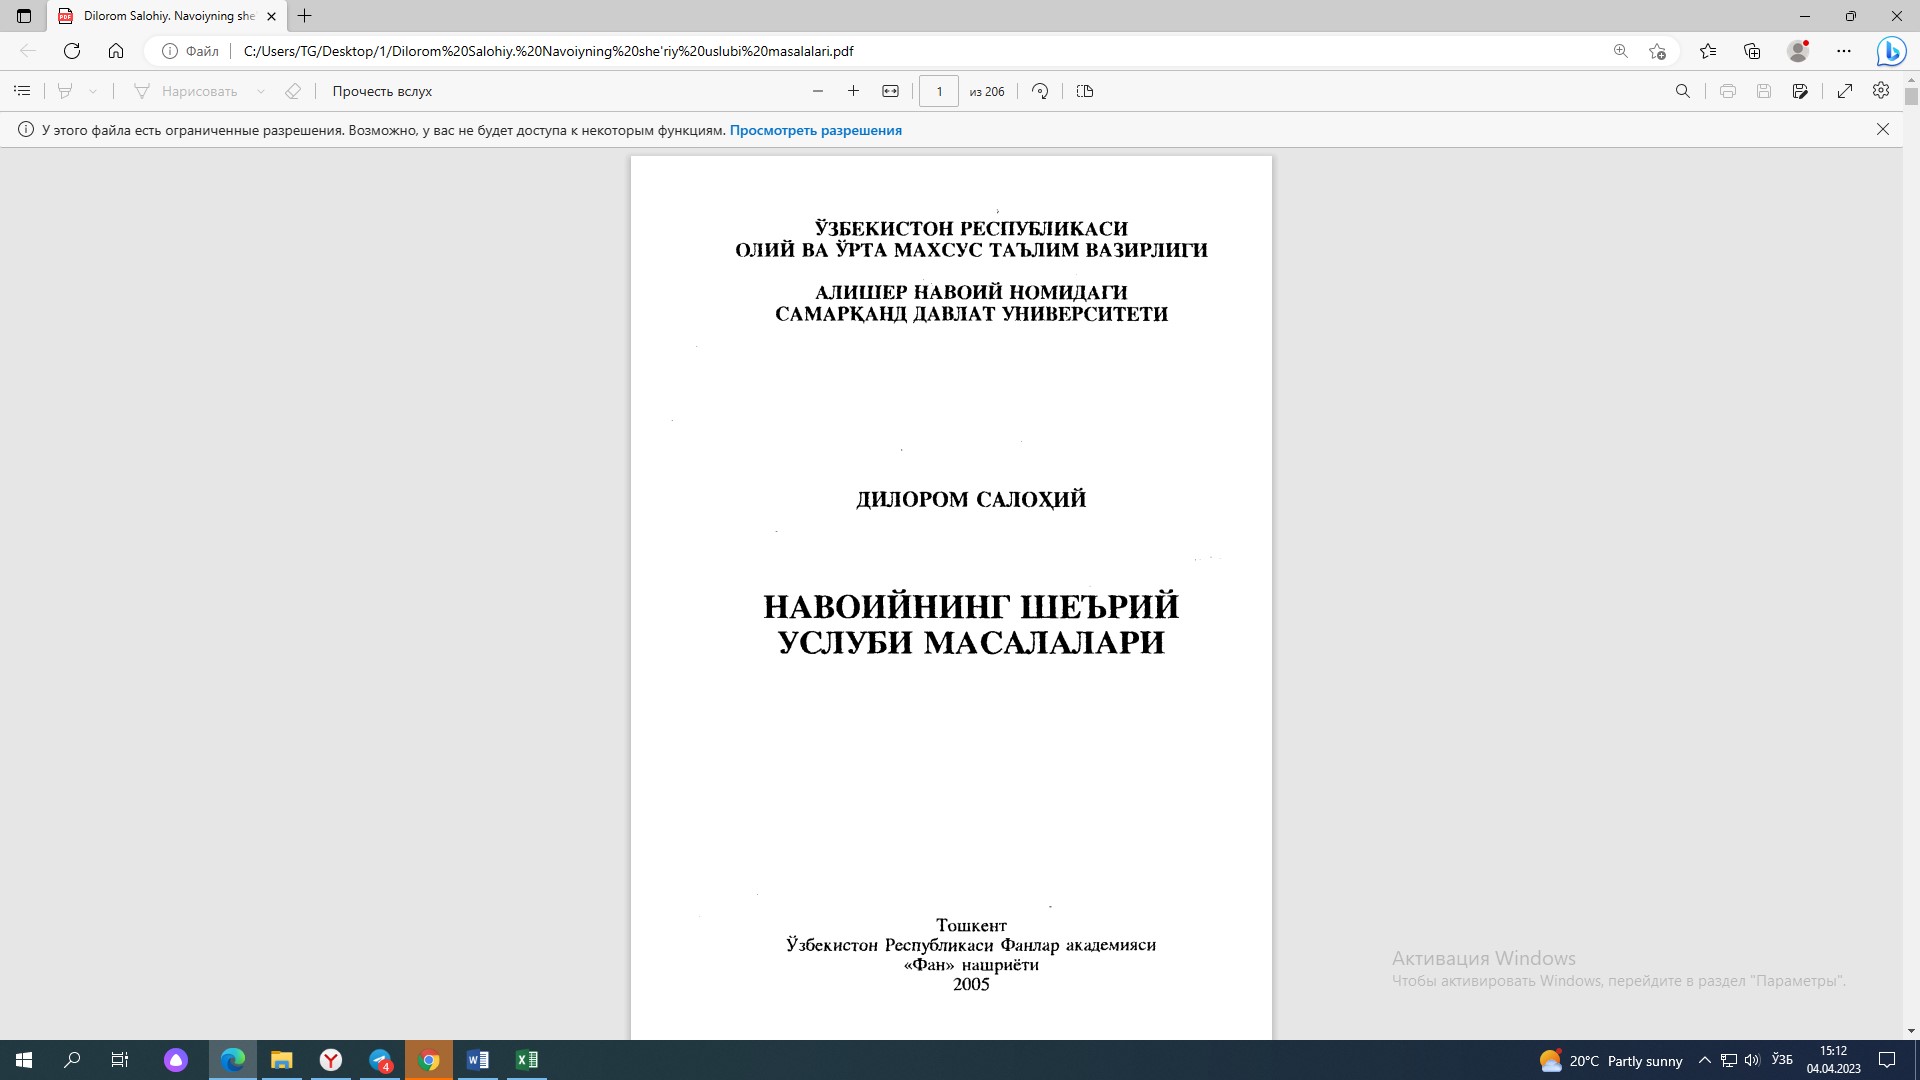
Task: Enter full-screen reading mode
Action: 1845,90
